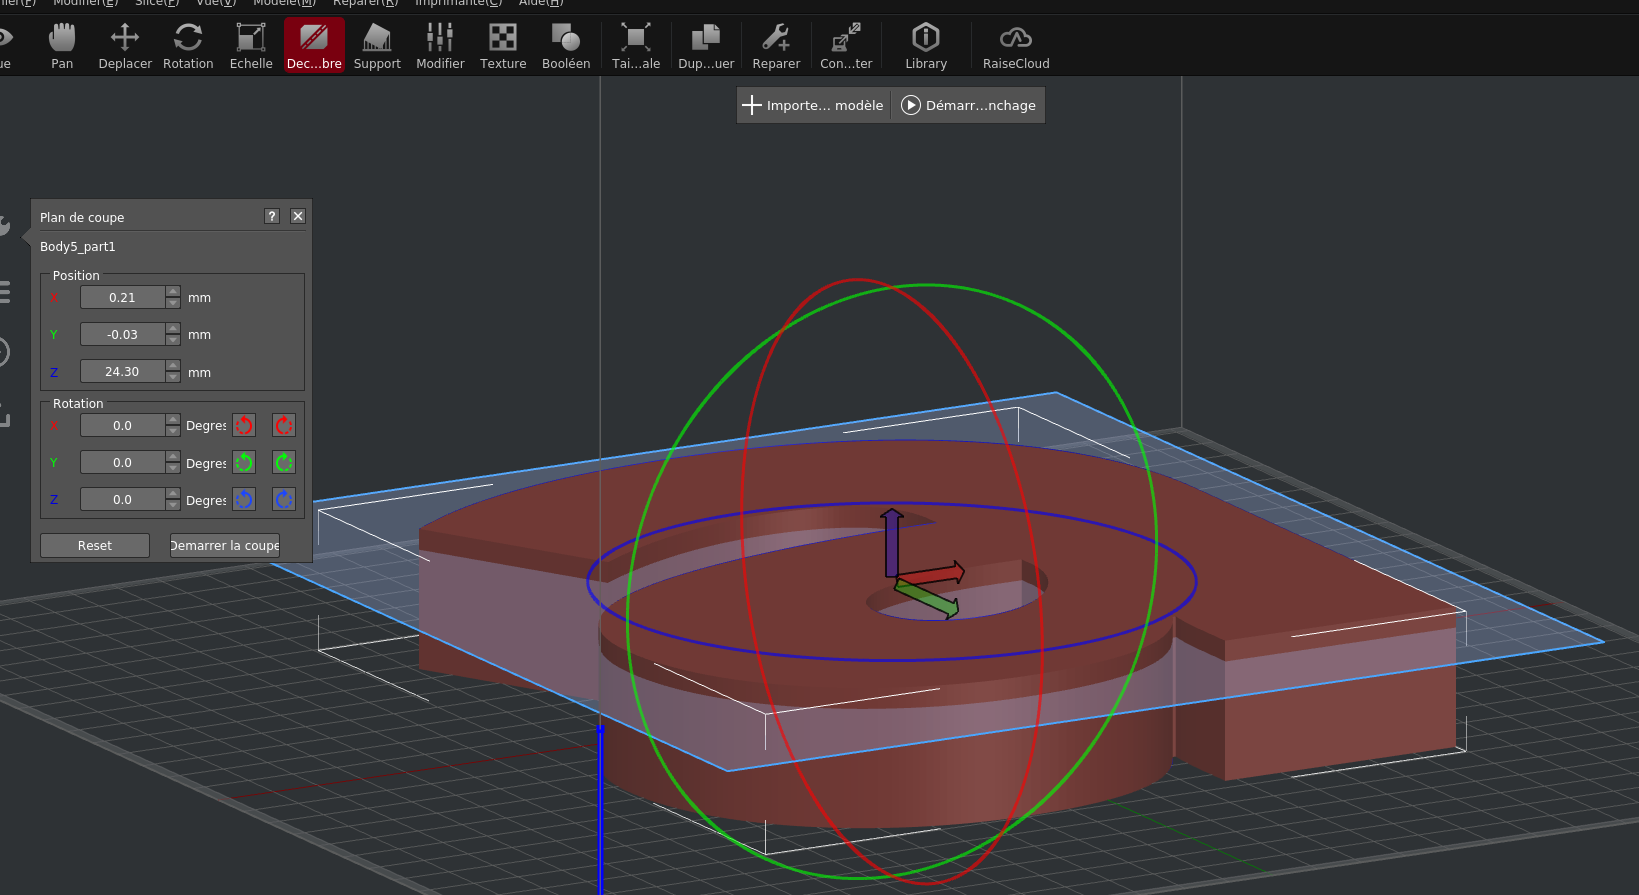This screenshot has width=1639, height=895.
Task: Increase Rotation Z with up arrow
Action: pos(173,494)
